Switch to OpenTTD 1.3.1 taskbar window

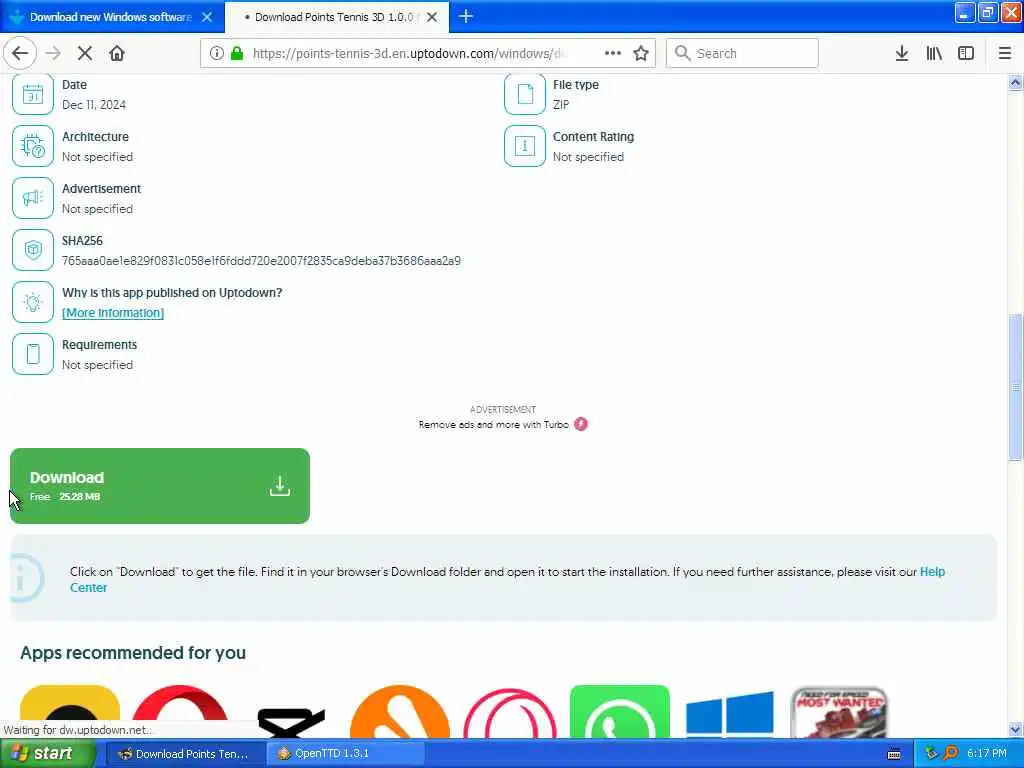pos(345,753)
